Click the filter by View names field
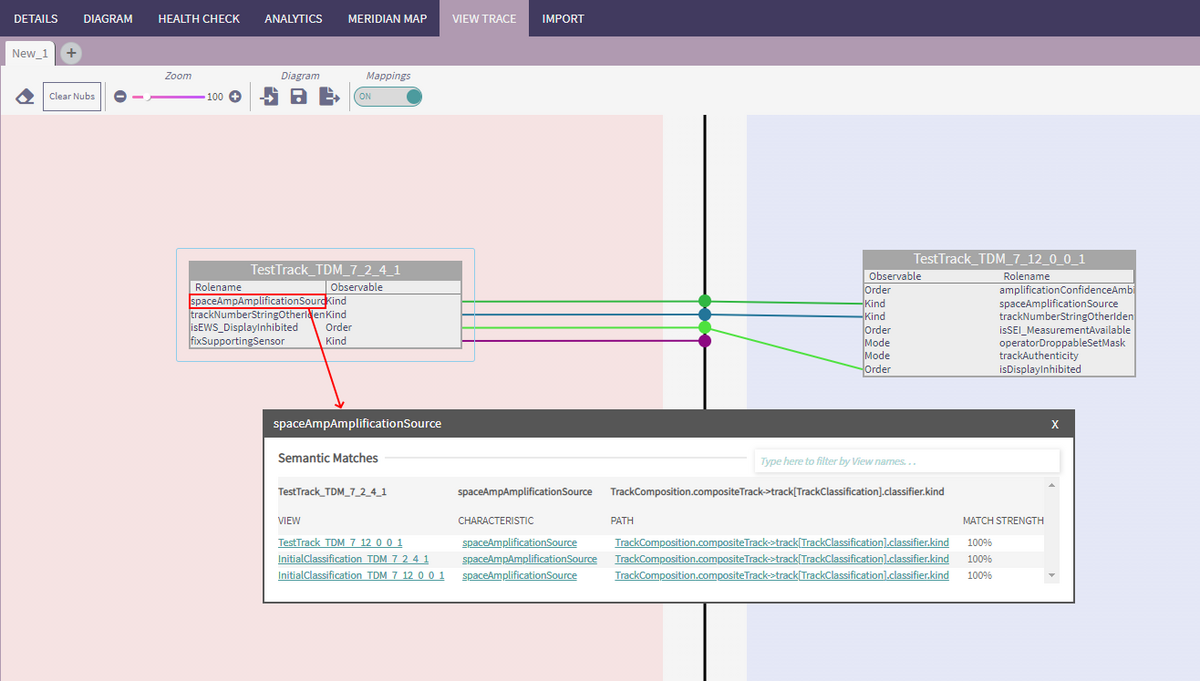The height and width of the screenshot is (681, 1200). point(906,461)
